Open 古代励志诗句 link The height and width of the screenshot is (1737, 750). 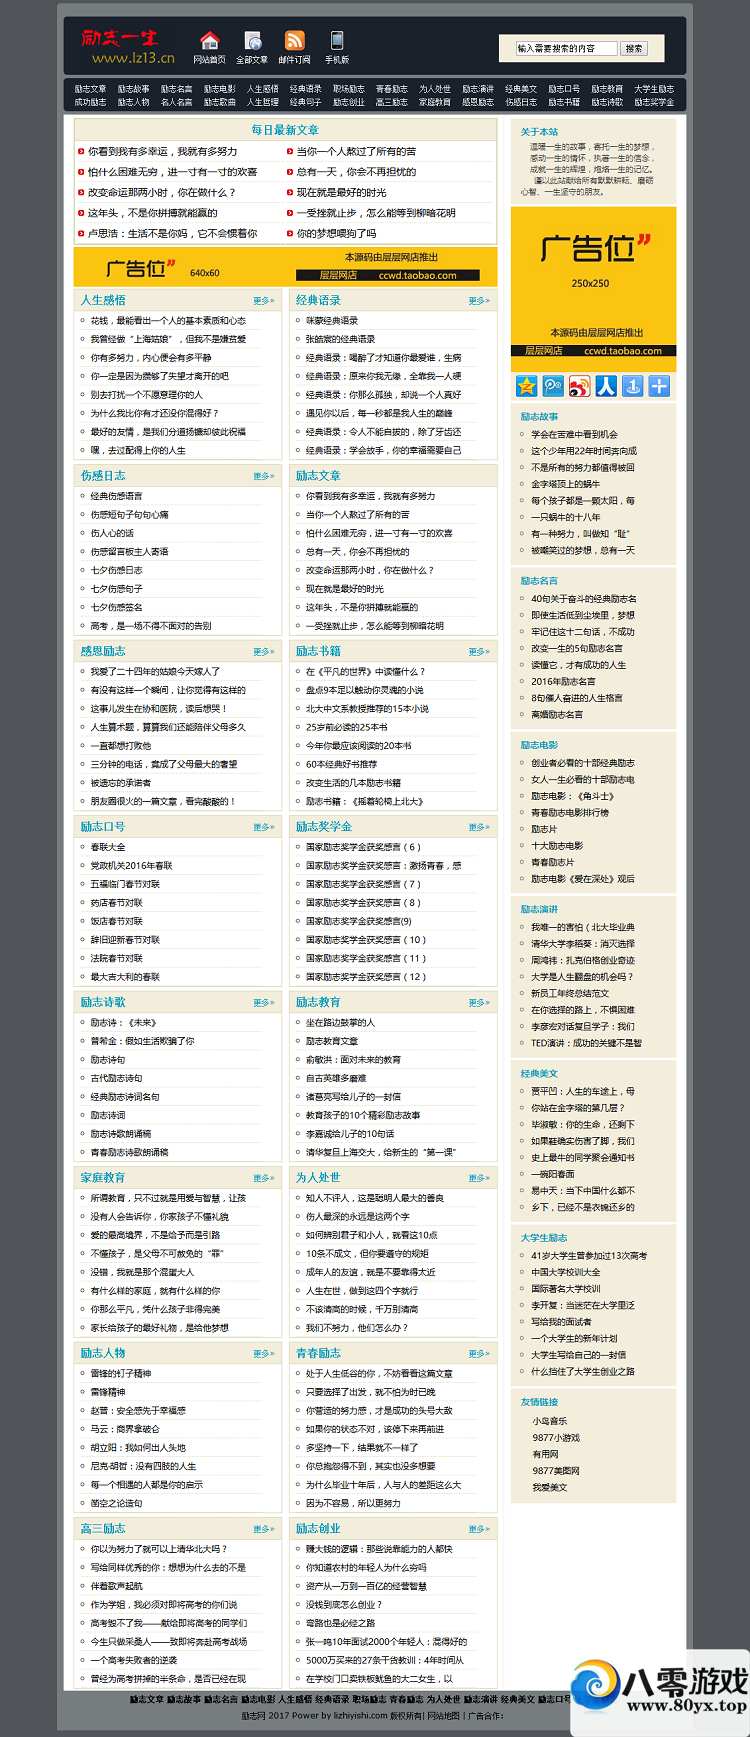click(116, 1078)
